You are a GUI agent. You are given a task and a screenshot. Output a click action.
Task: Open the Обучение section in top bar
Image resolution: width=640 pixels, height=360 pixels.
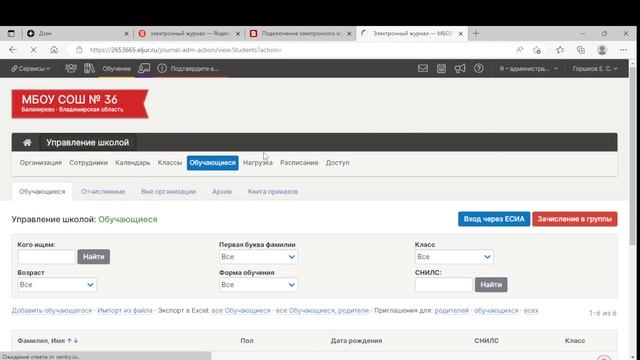coord(116,69)
